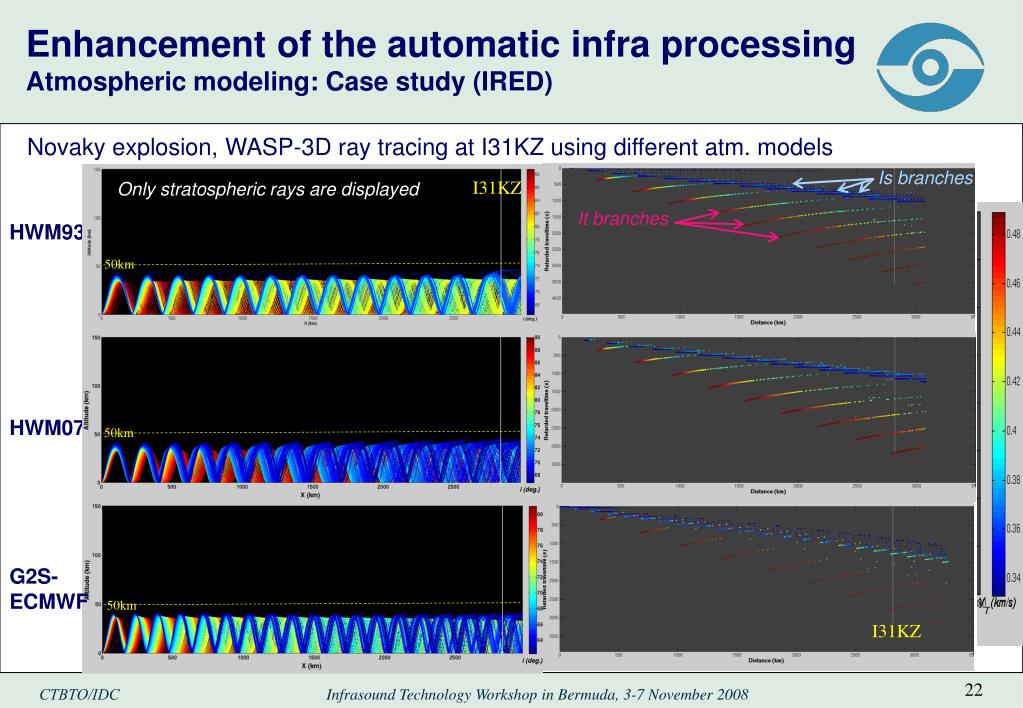Click the 'Distance (km)' axis label under HWM07 travel time plot
Screen dimensions: 1023x708
click(767, 491)
